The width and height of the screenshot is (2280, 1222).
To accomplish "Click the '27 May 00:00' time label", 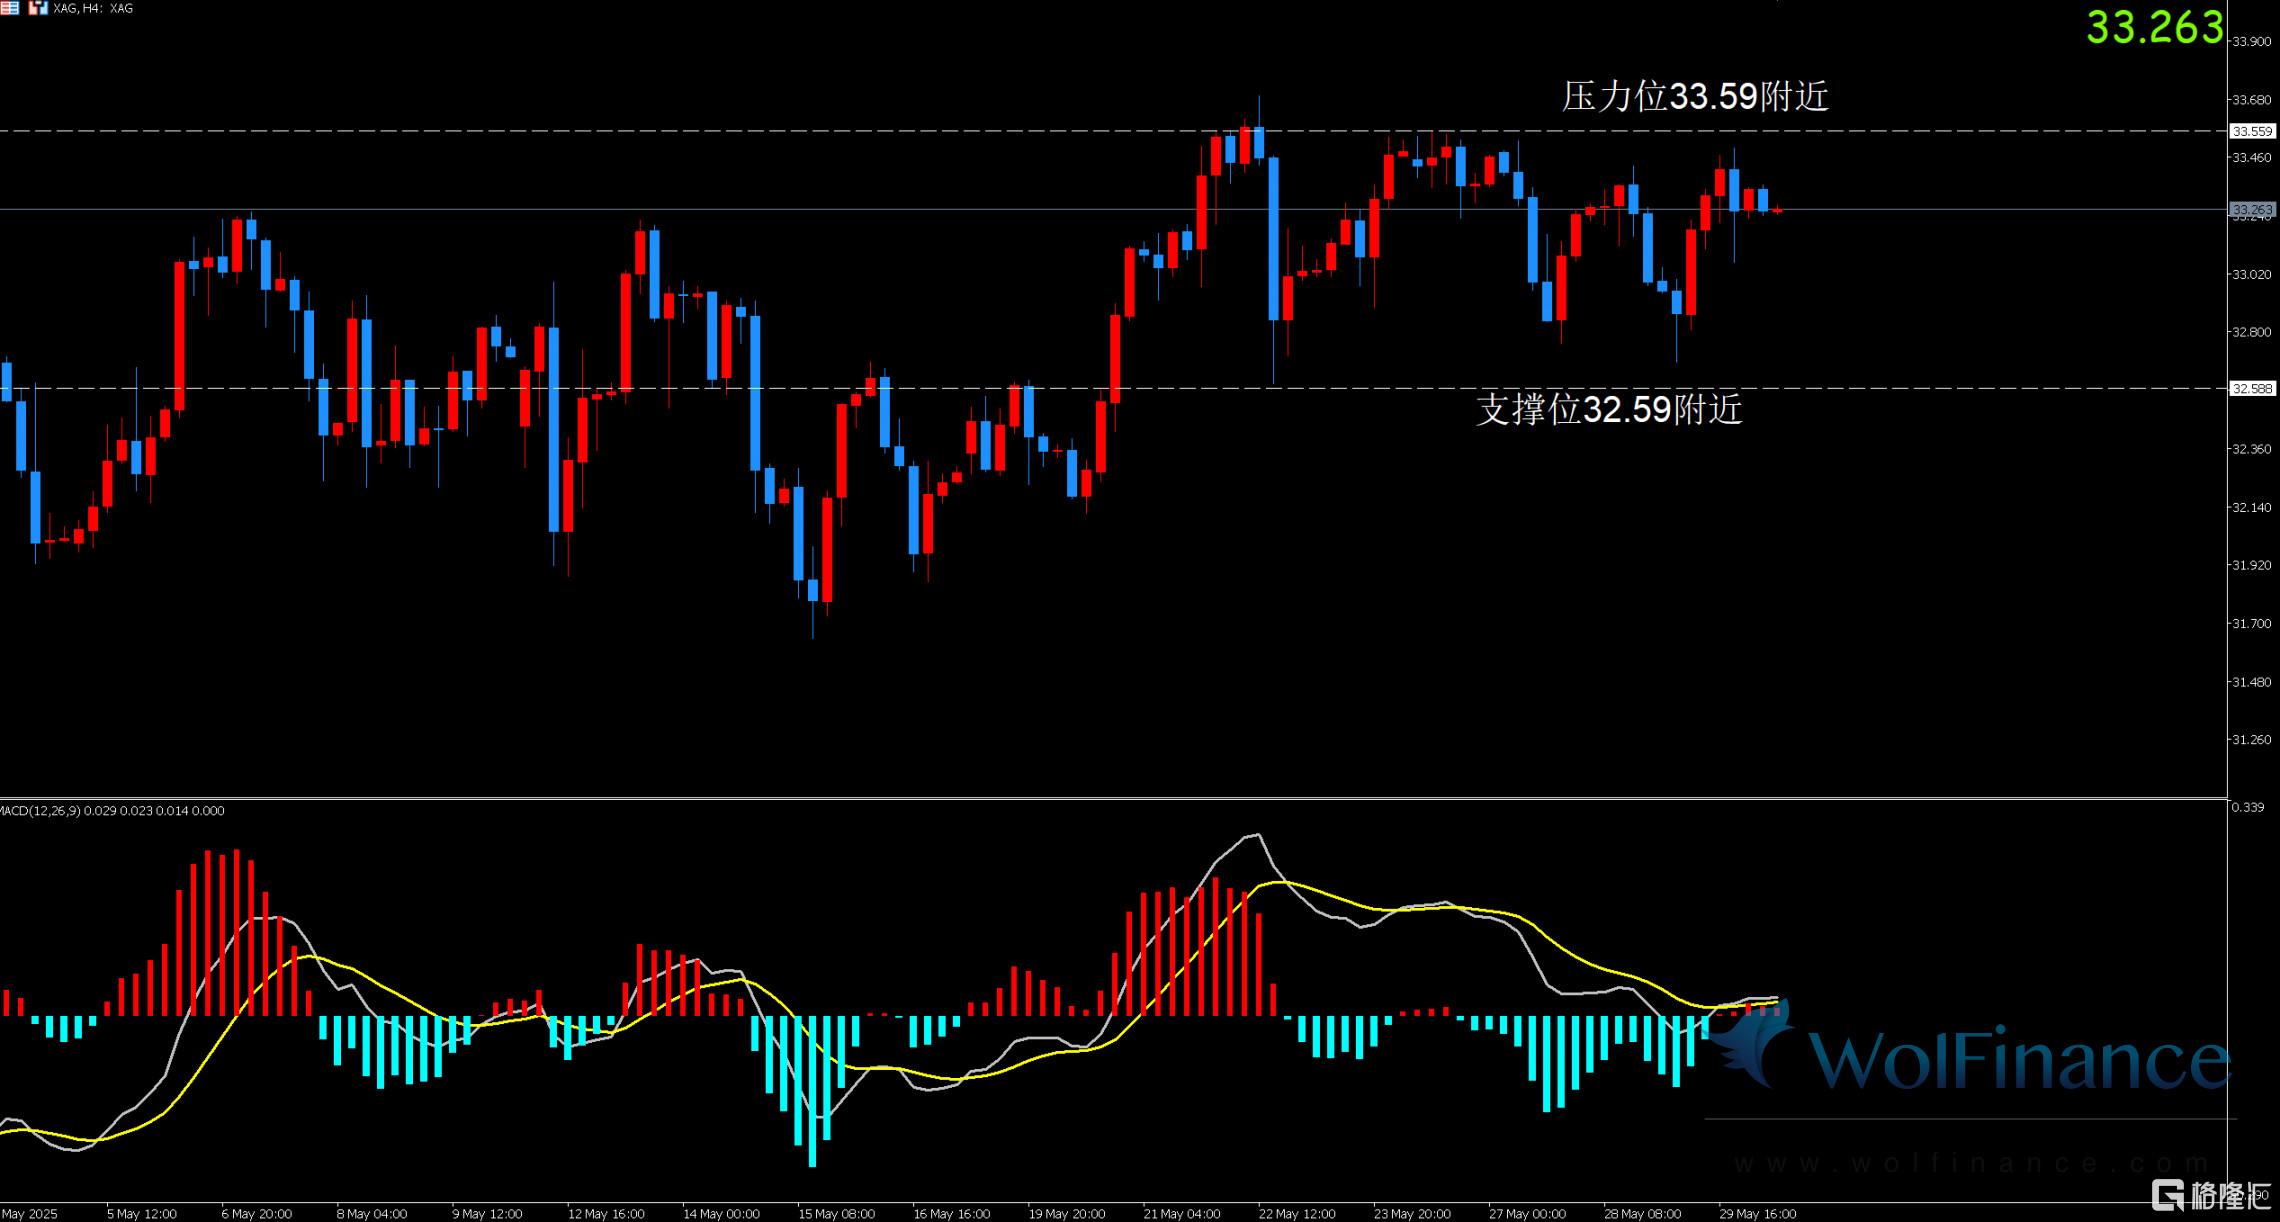I will click(x=1527, y=1214).
